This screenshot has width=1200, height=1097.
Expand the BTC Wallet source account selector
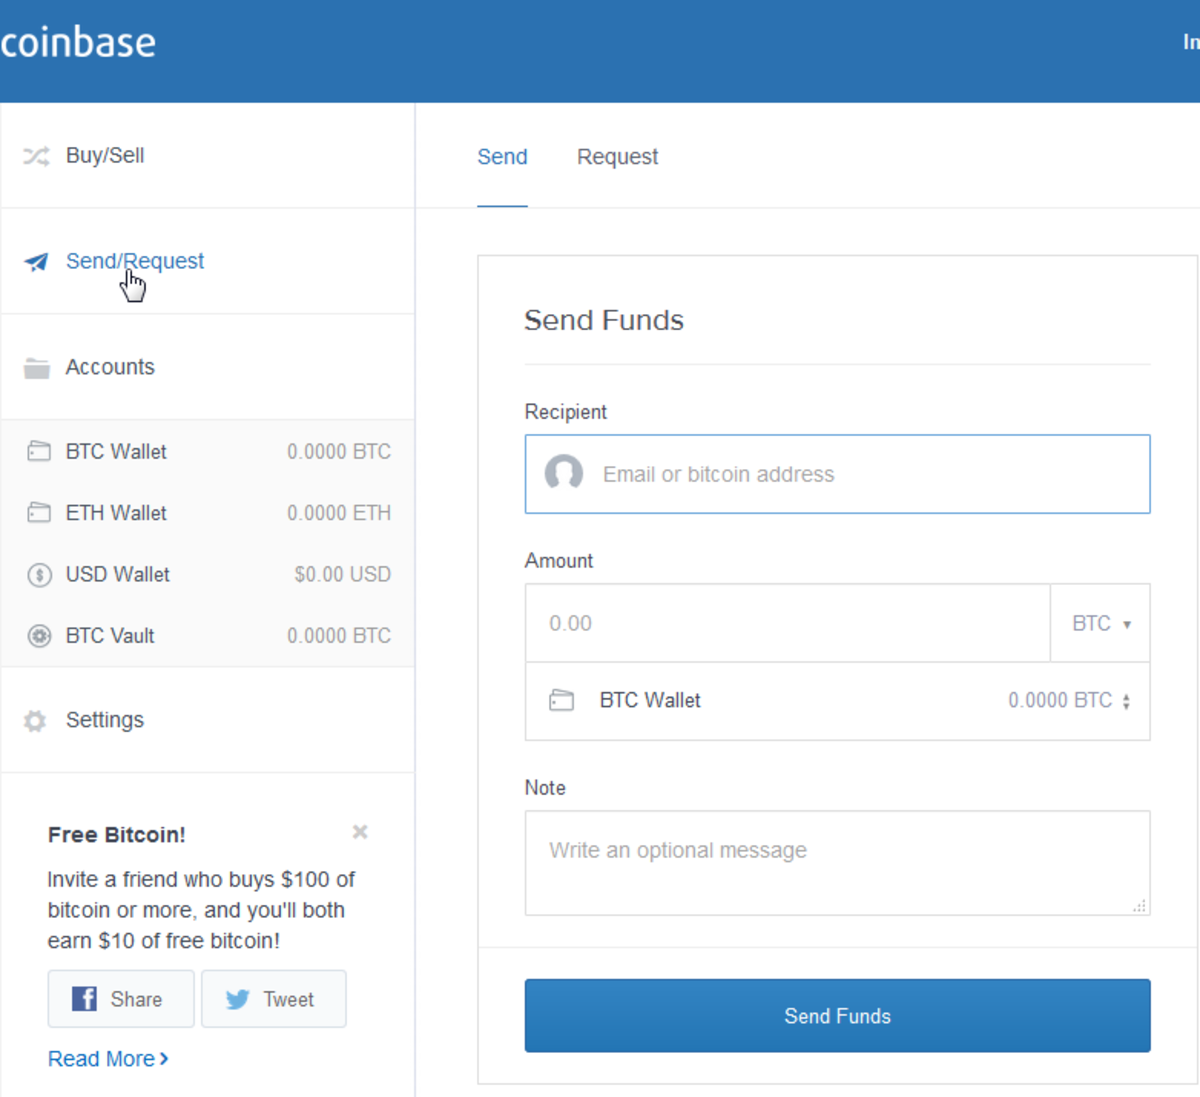tap(1125, 701)
